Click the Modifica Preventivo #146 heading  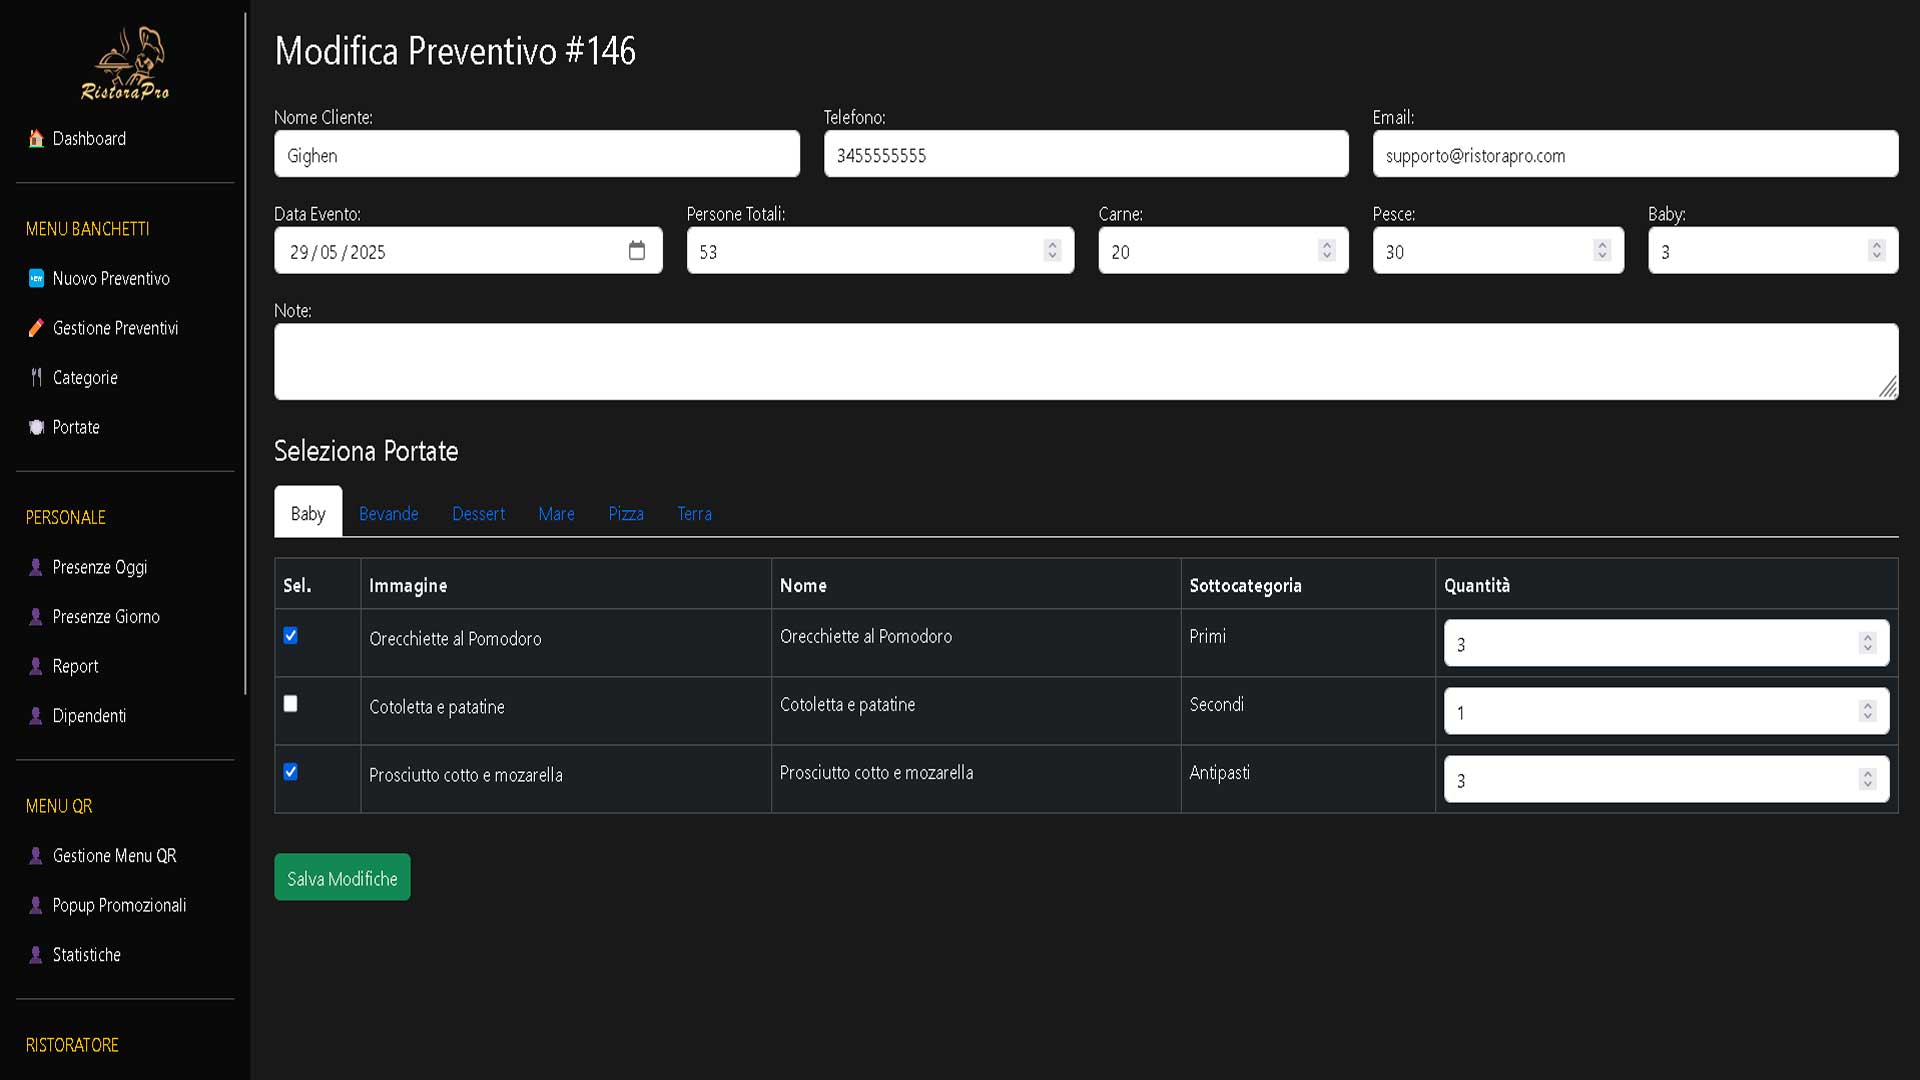(x=455, y=50)
